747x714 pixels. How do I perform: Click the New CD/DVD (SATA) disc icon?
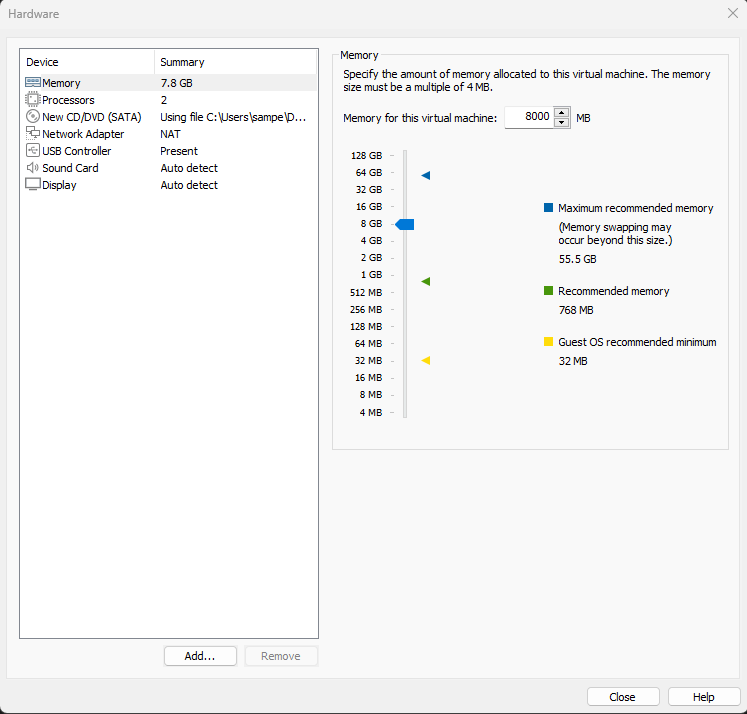[32, 117]
